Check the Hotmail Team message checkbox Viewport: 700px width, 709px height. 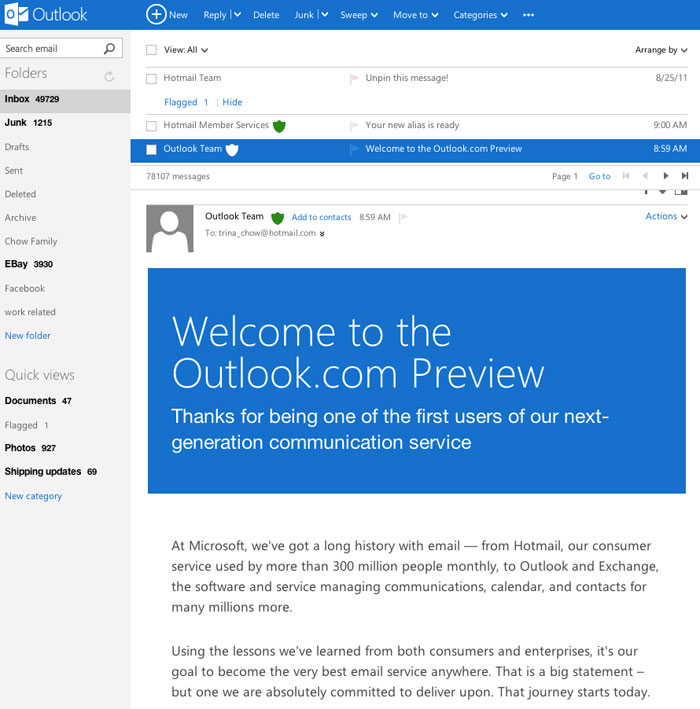click(152, 78)
